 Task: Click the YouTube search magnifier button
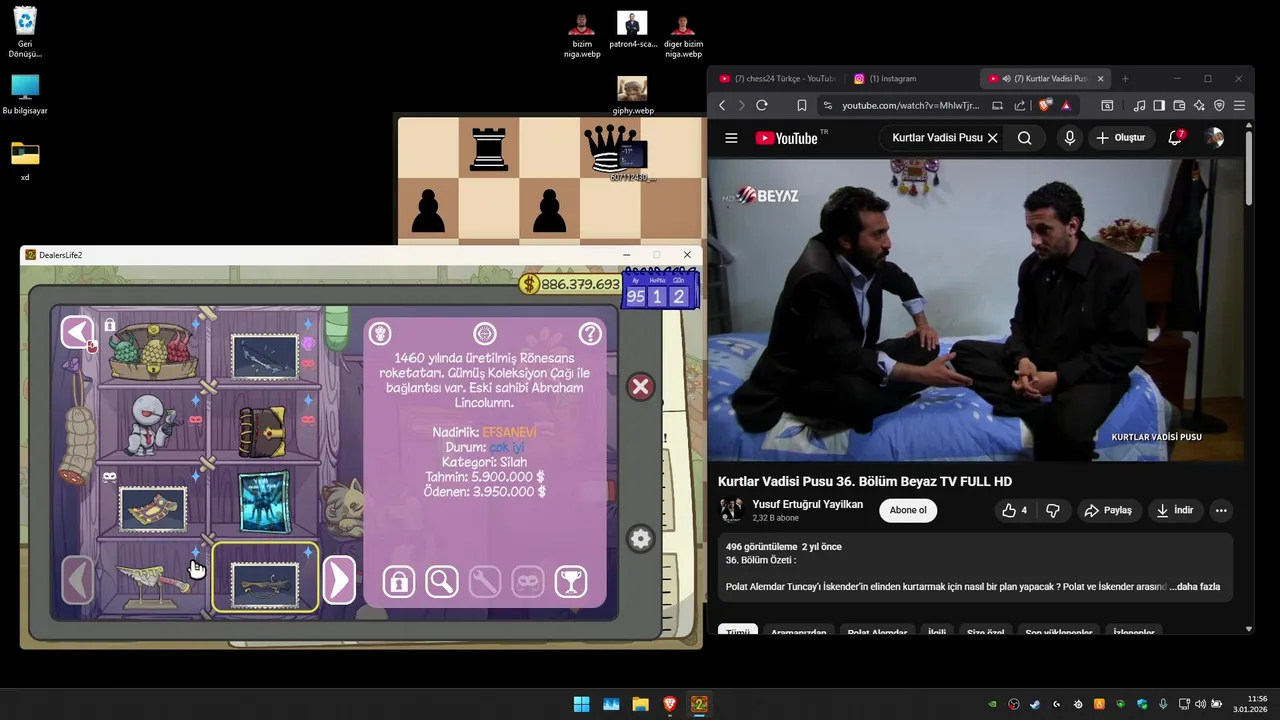point(1024,138)
